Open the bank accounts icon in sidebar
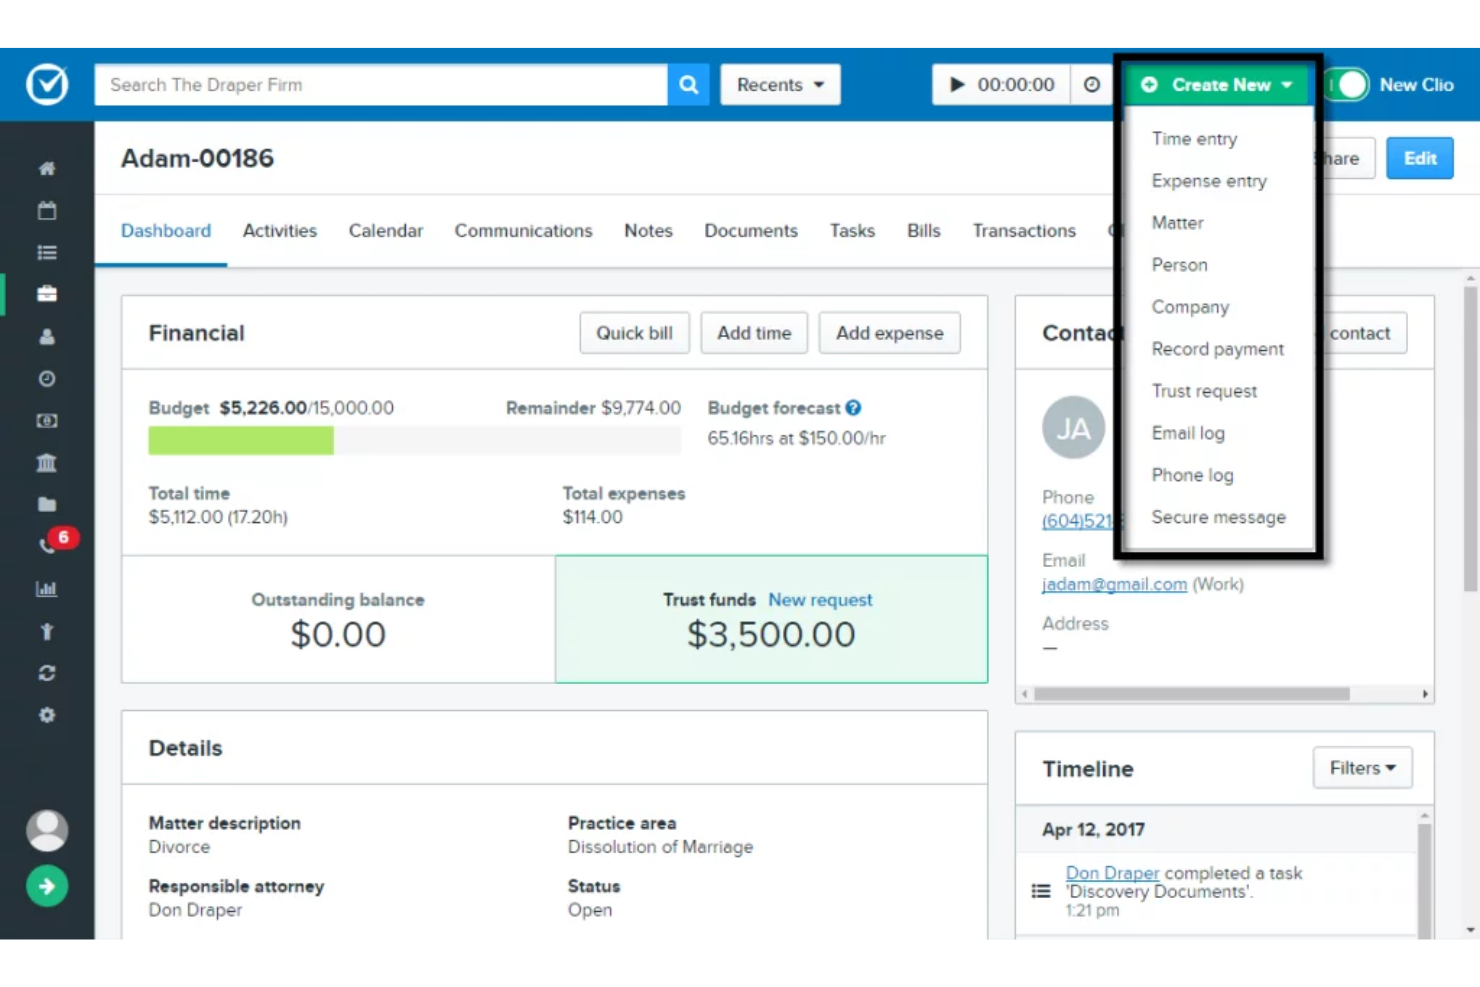This screenshot has height=987, width=1480. pos(46,462)
